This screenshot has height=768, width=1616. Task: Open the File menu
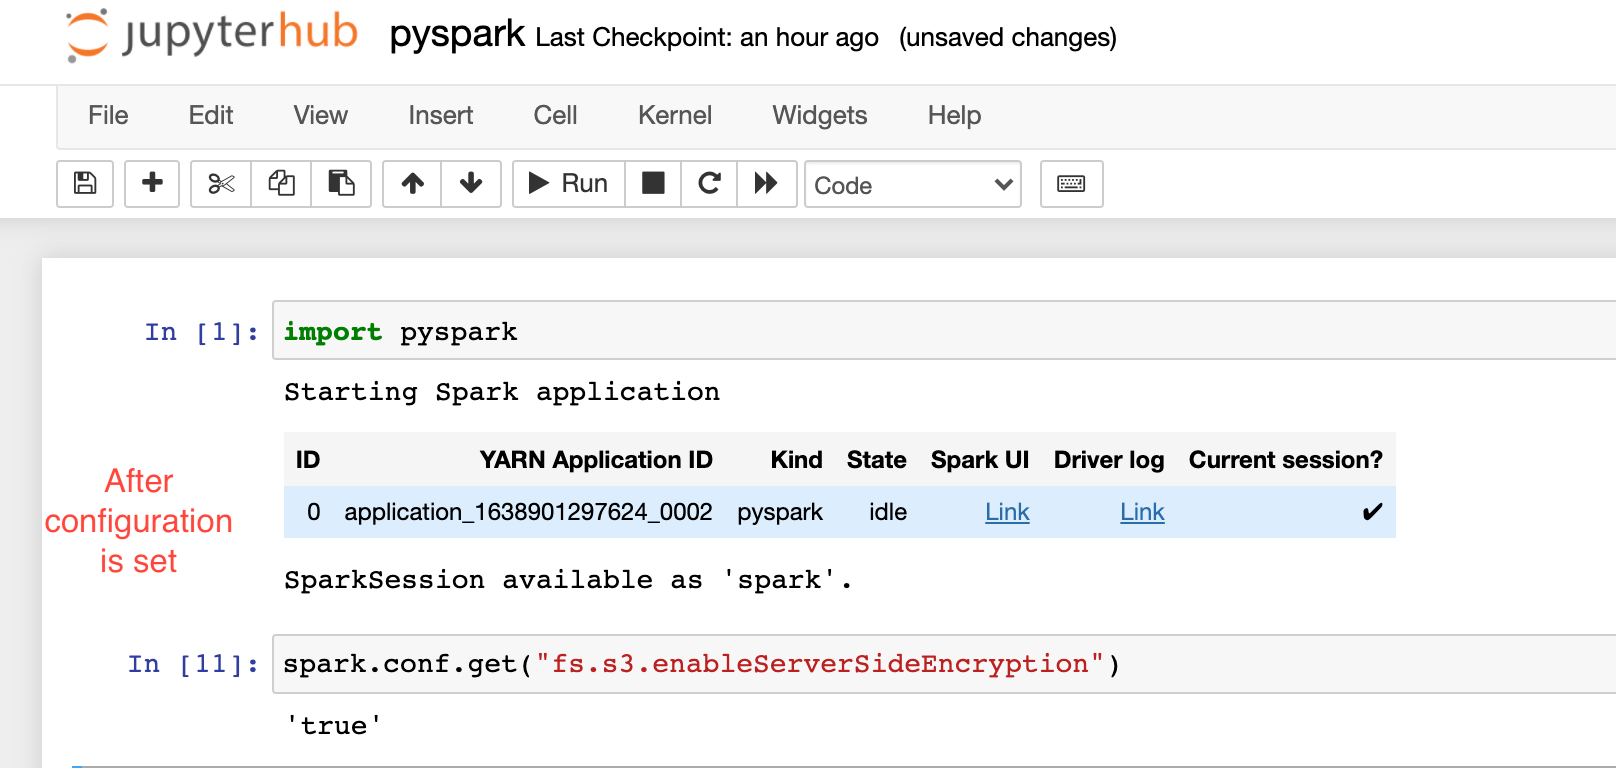(x=108, y=116)
